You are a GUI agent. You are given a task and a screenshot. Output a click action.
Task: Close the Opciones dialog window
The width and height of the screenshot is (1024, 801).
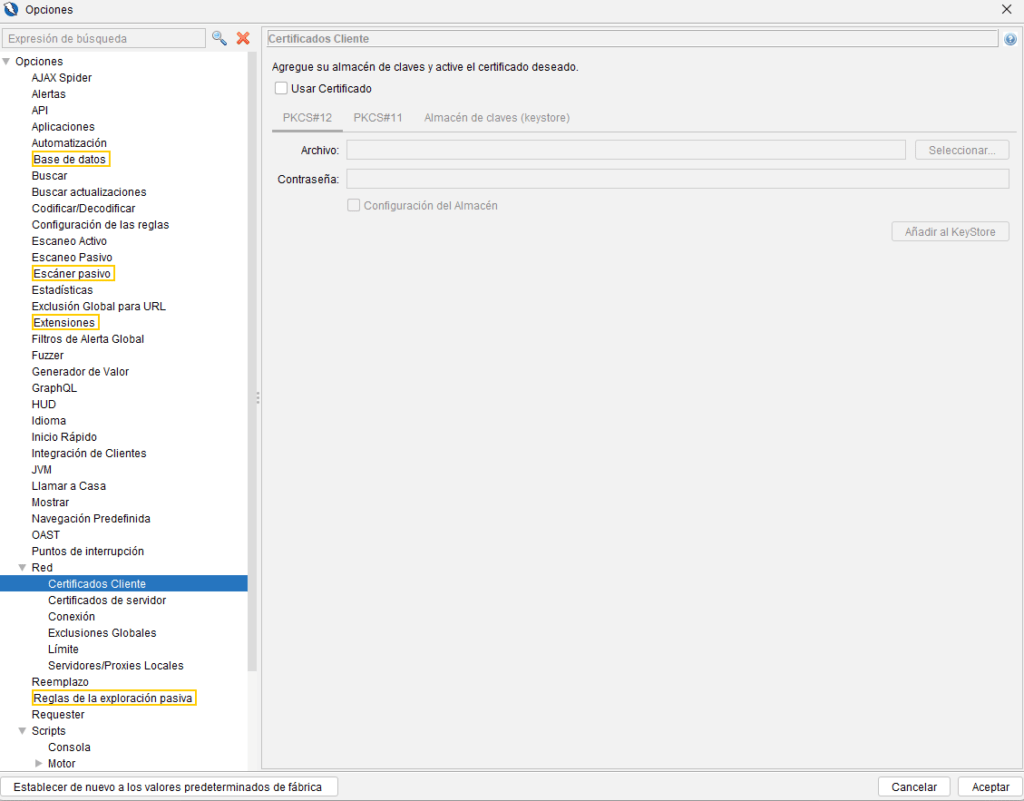pyautogui.click(x=1006, y=9)
